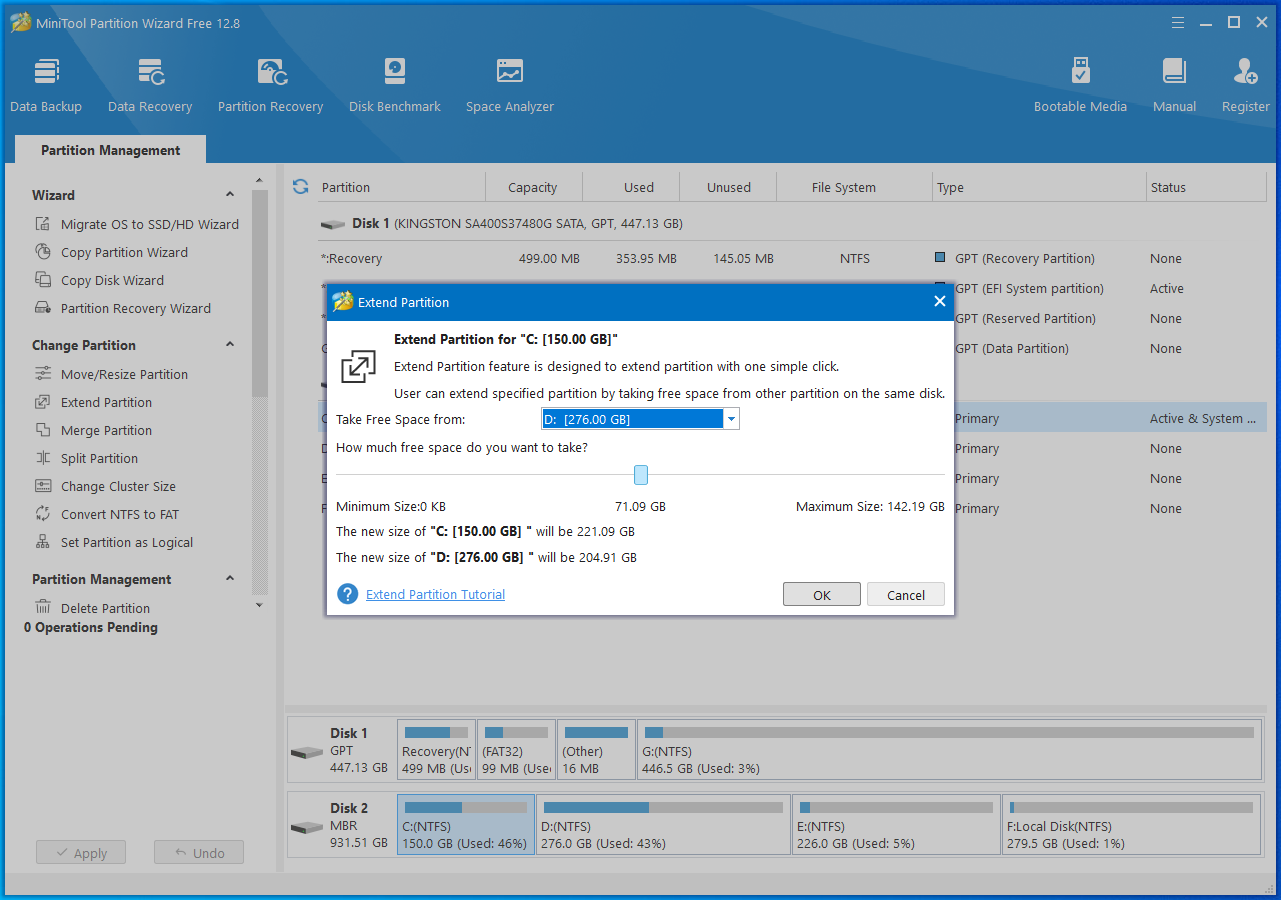Click GPT (Data Partition) type cell
This screenshot has height=900, width=1281.
[x=1011, y=348]
